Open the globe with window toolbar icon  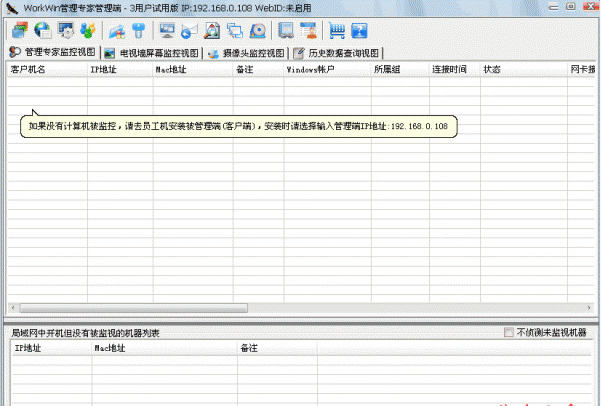(43, 30)
